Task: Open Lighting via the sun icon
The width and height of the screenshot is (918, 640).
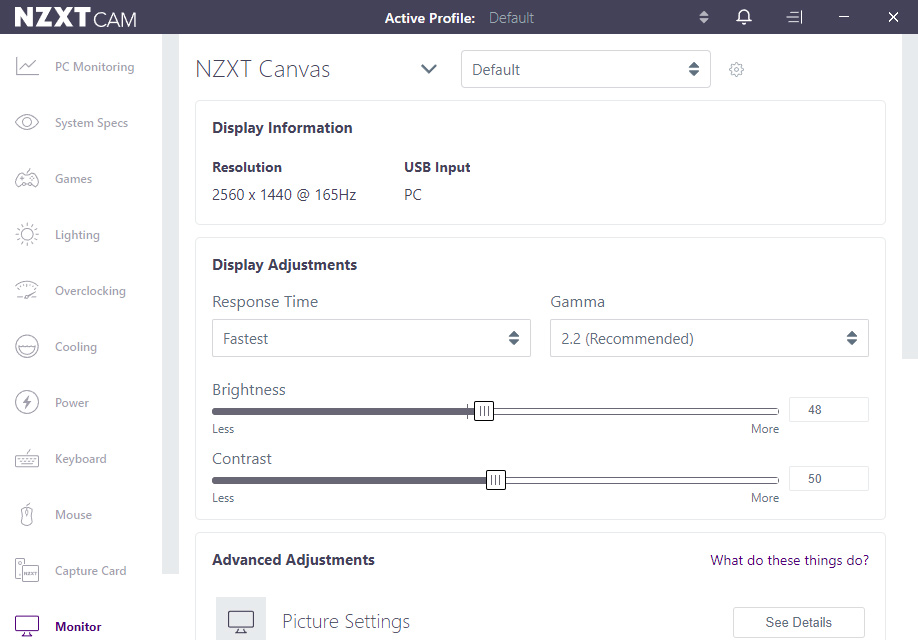Action: (x=27, y=235)
